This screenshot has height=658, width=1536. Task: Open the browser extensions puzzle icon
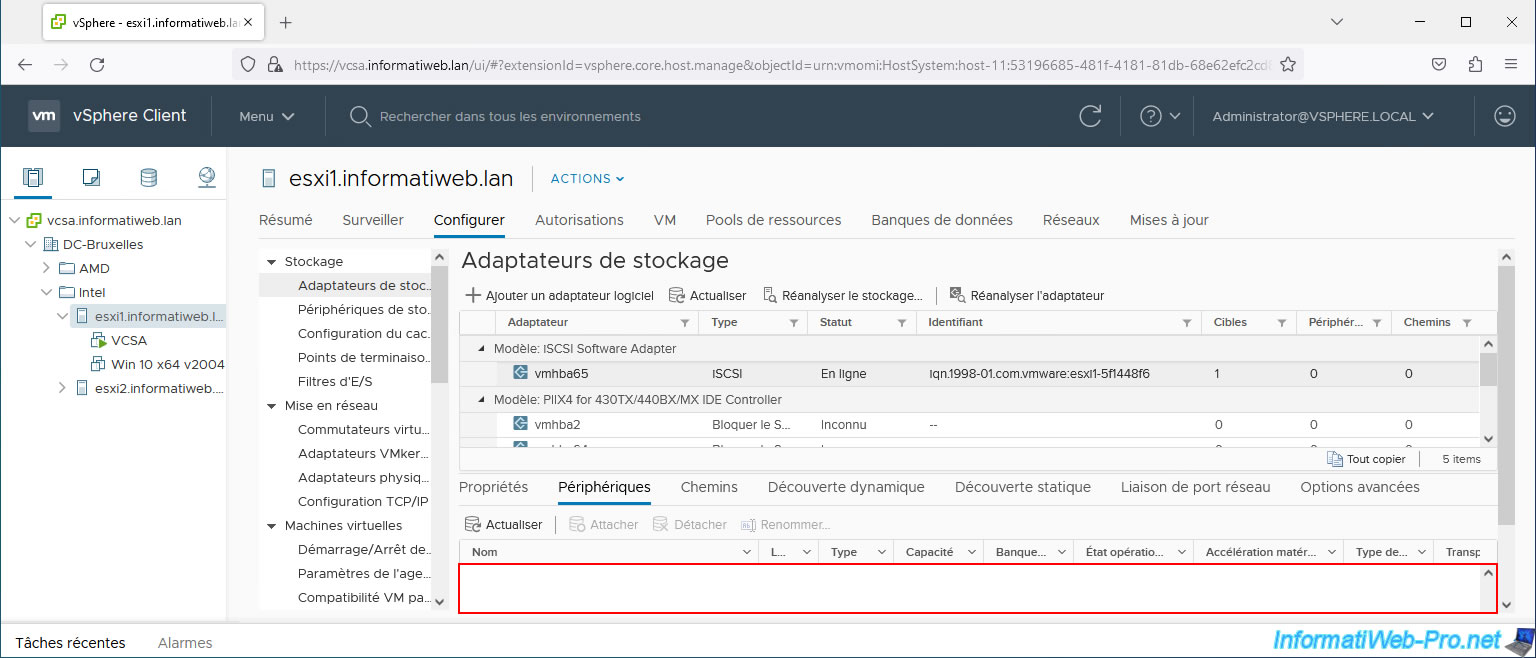pyautogui.click(x=1475, y=64)
